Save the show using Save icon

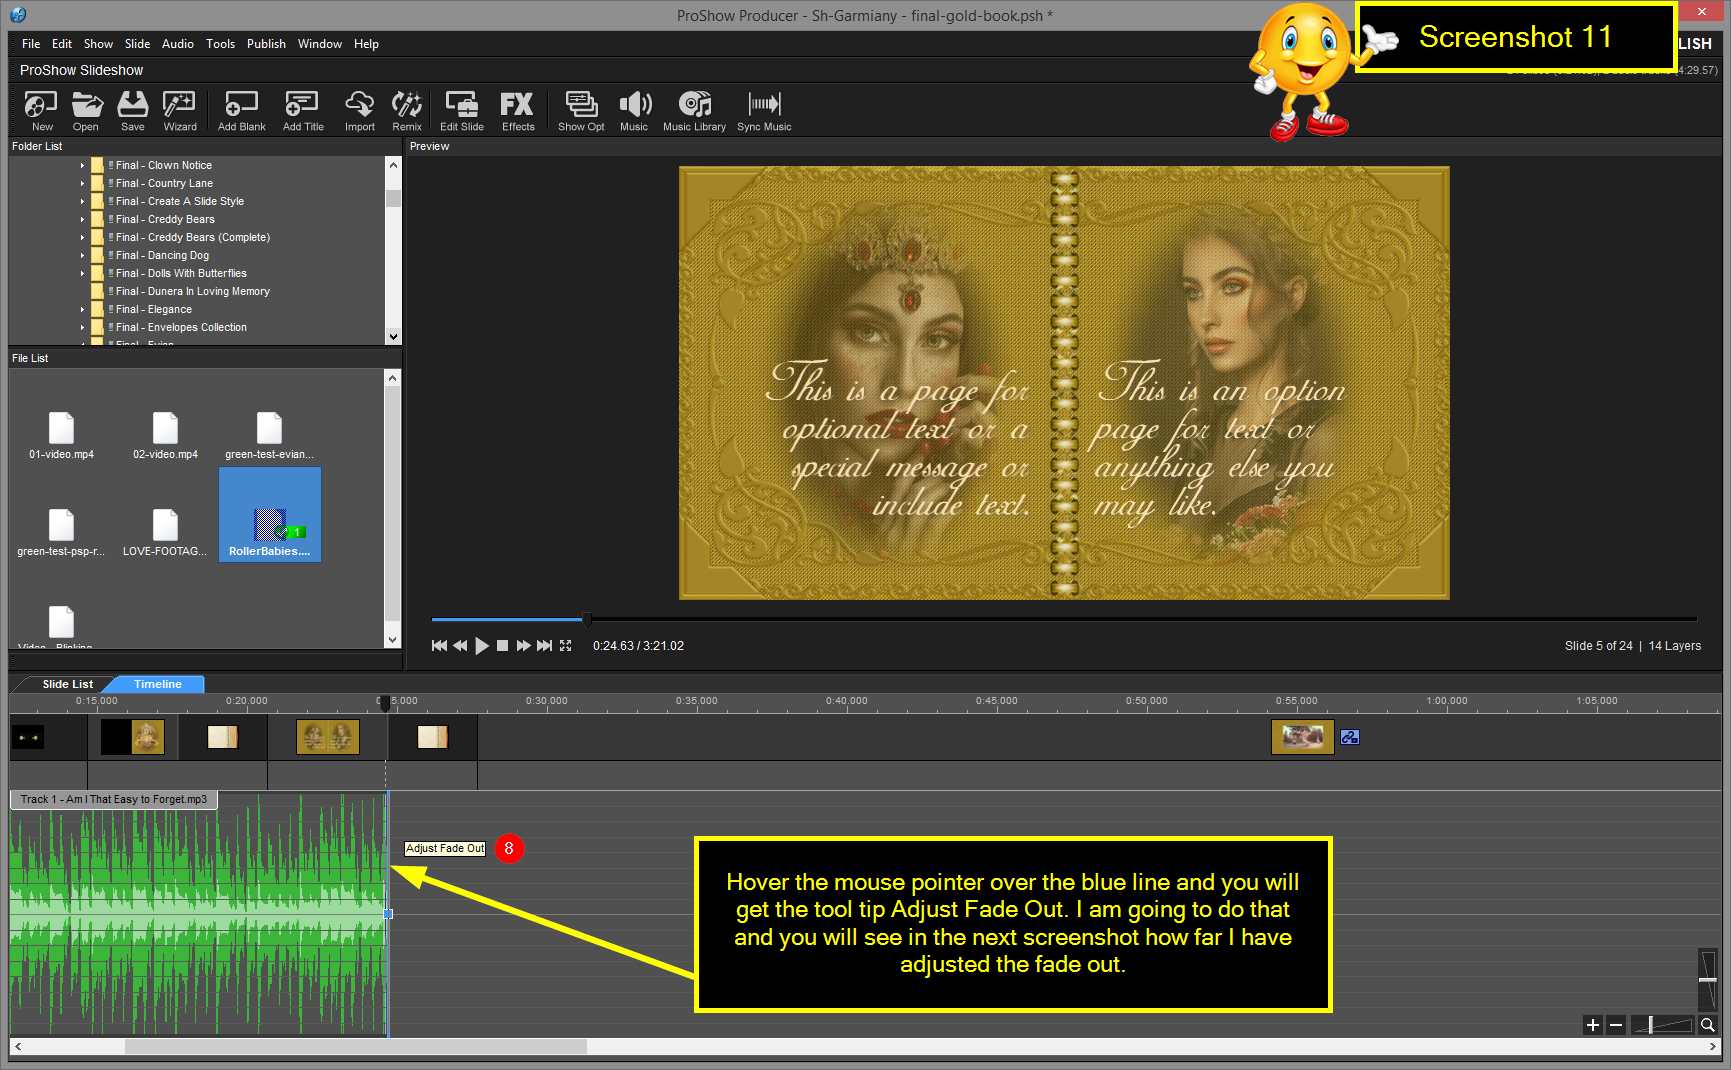[x=132, y=110]
